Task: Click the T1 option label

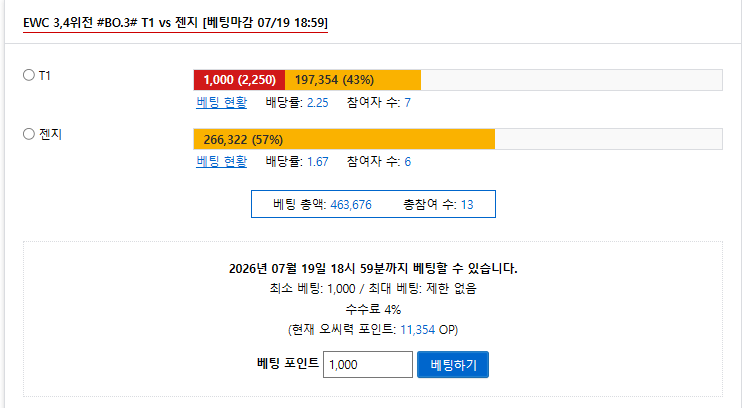Action: point(44,76)
